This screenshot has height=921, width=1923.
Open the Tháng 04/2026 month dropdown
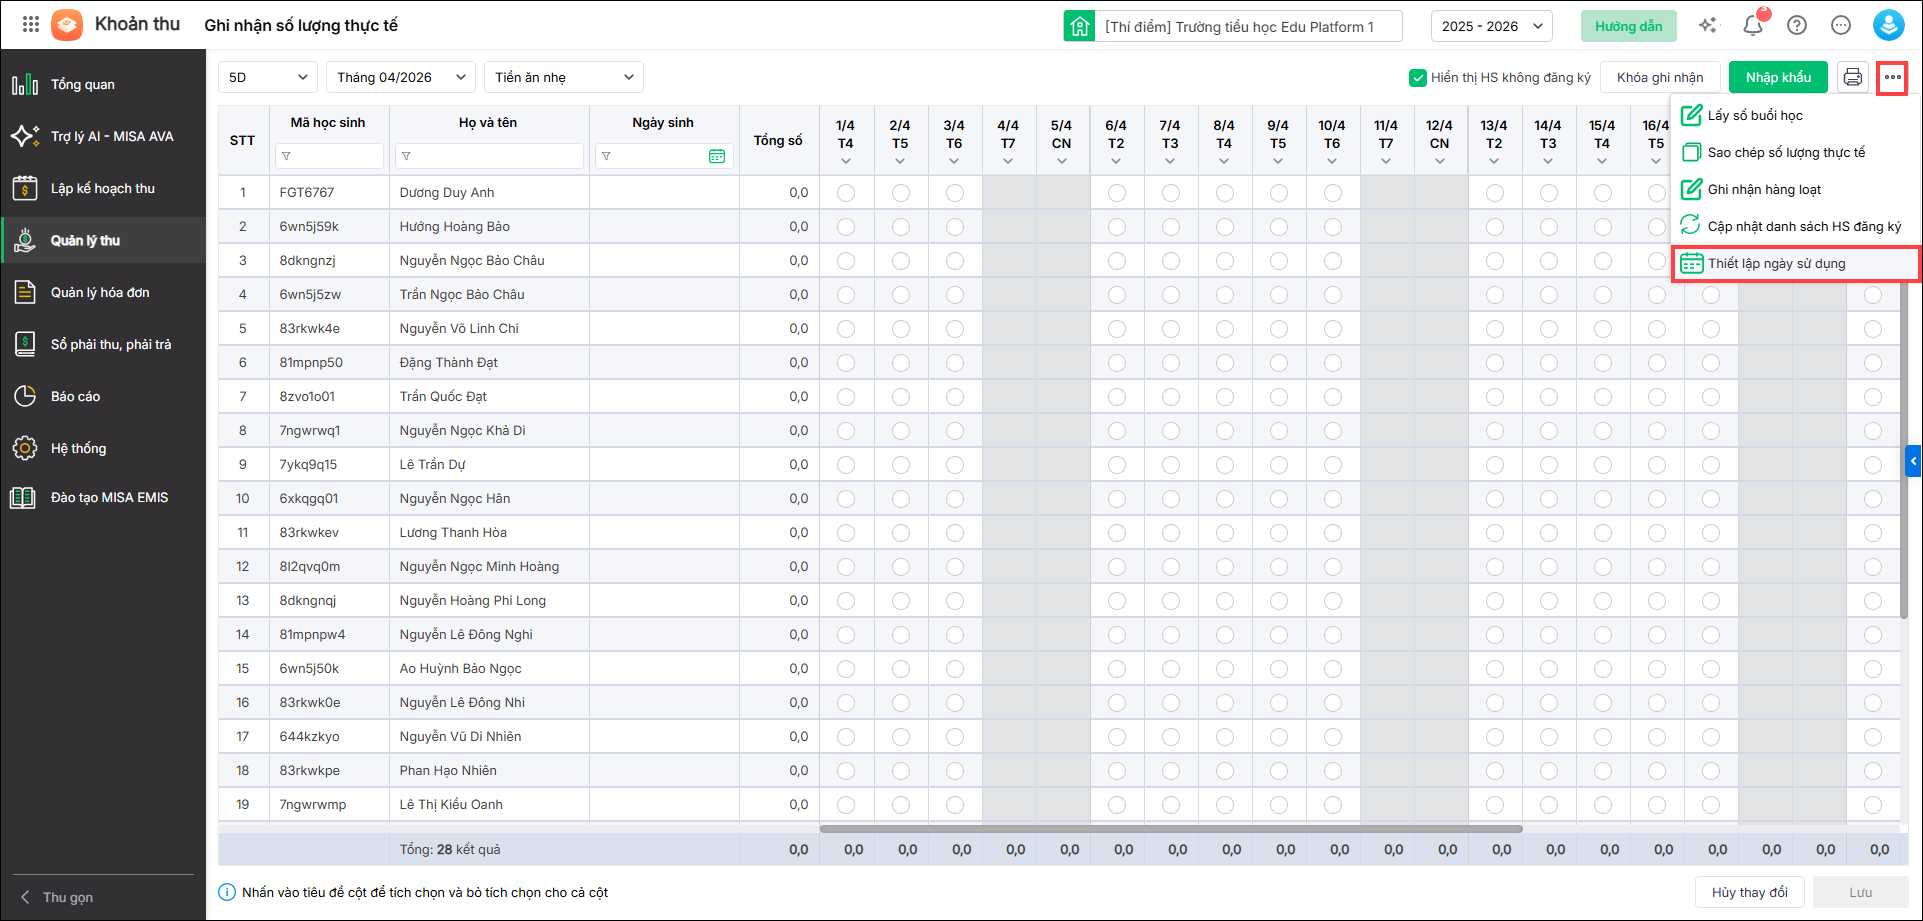point(400,77)
